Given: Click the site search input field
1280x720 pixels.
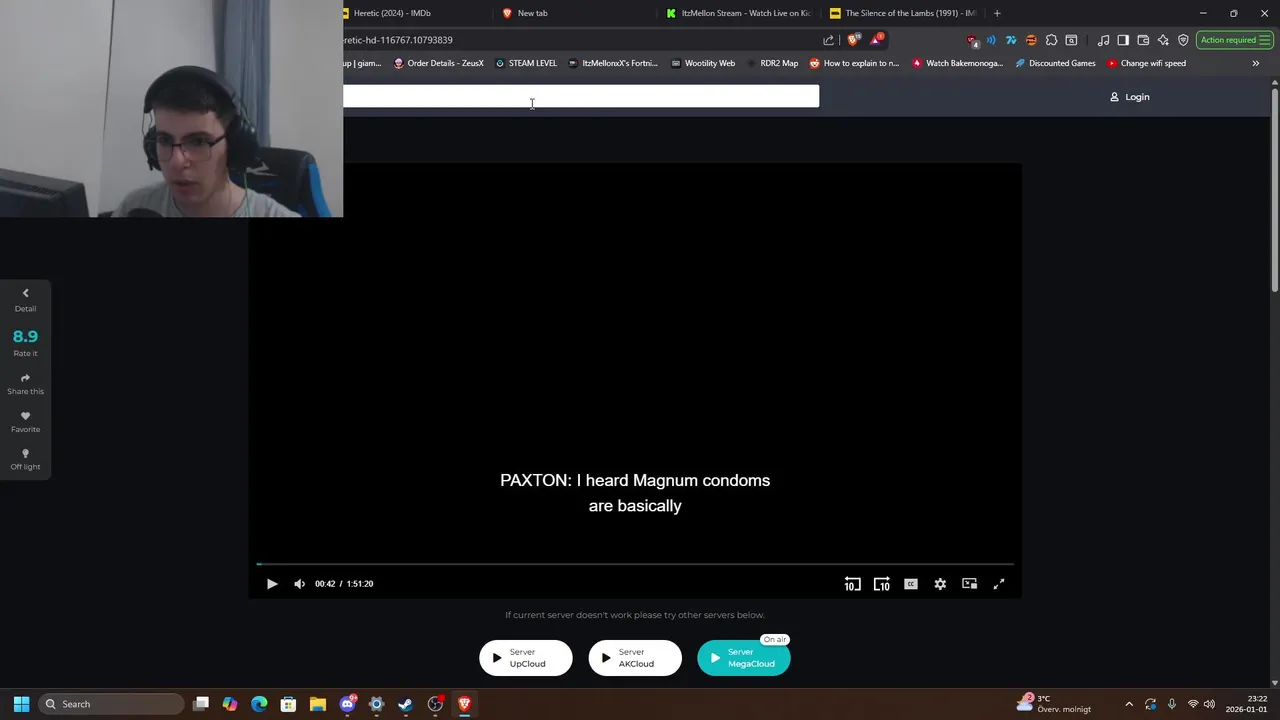Looking at the screenshot, I should click(x=581, y=96).
